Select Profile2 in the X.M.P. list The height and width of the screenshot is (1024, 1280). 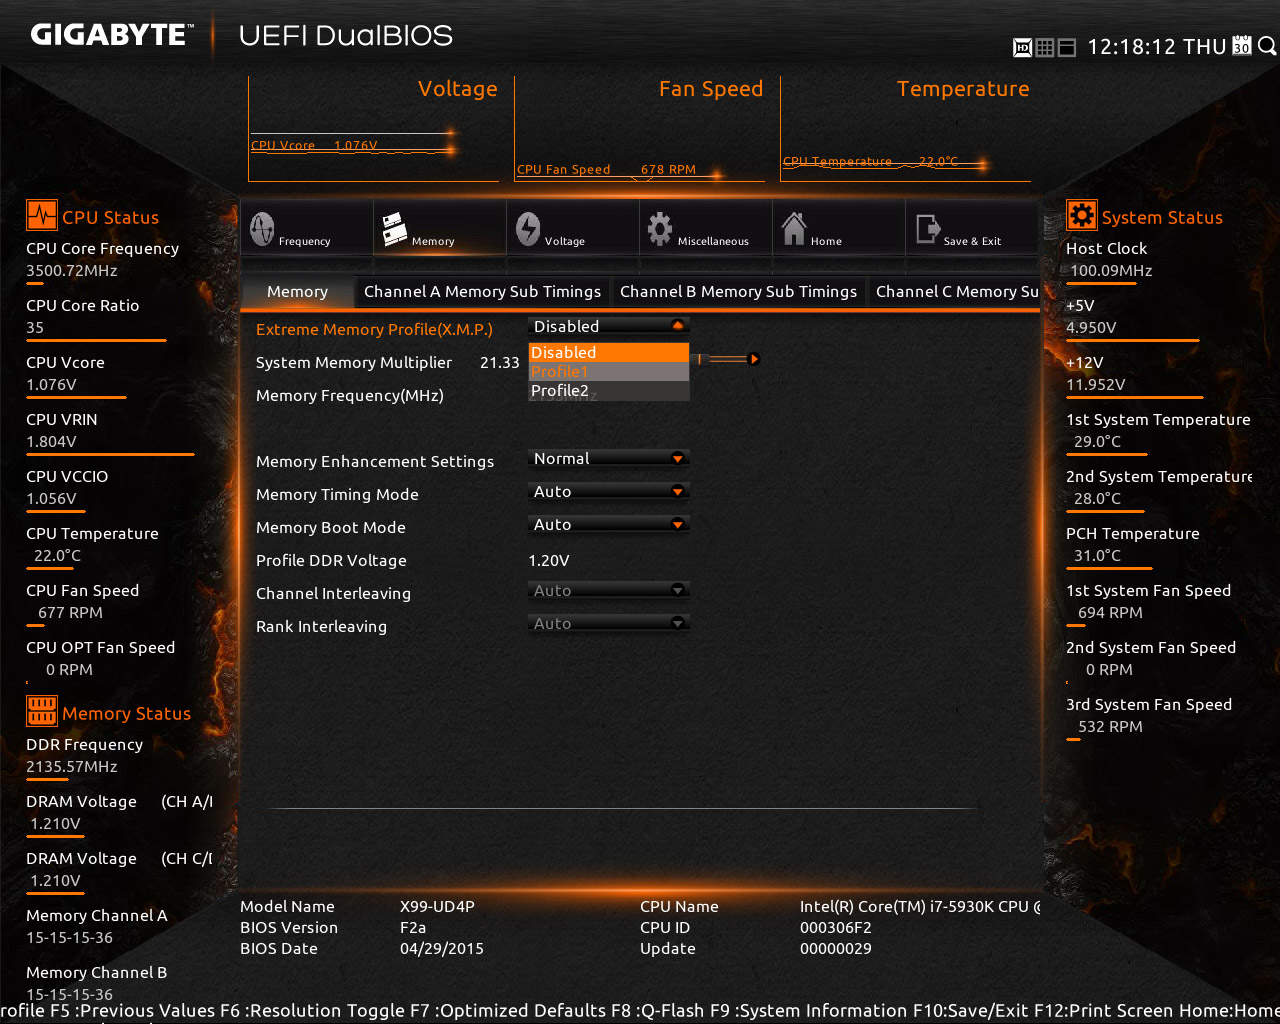coord(609,391)
